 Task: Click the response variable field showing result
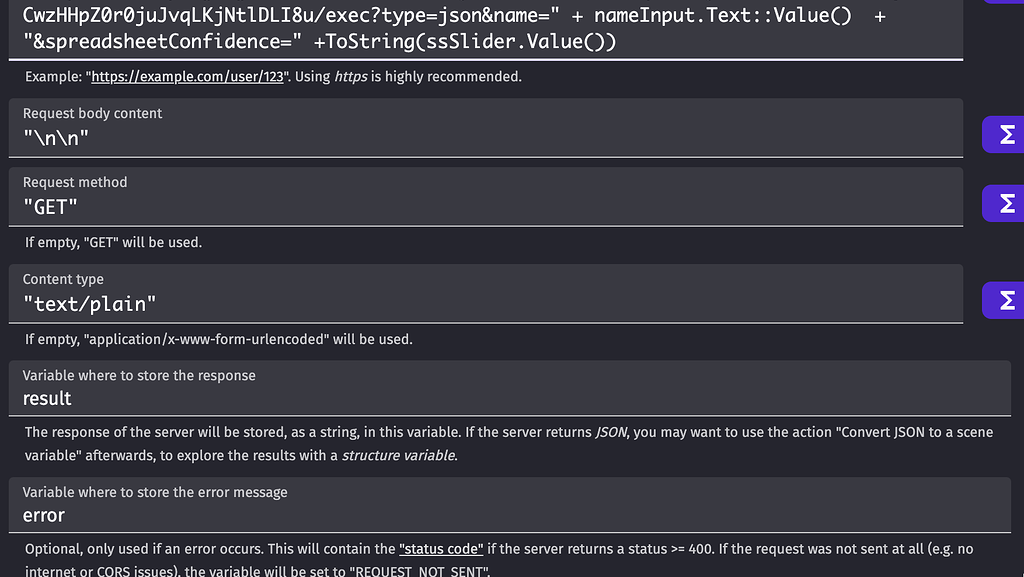pyautogui.click(x=400, y=398)
